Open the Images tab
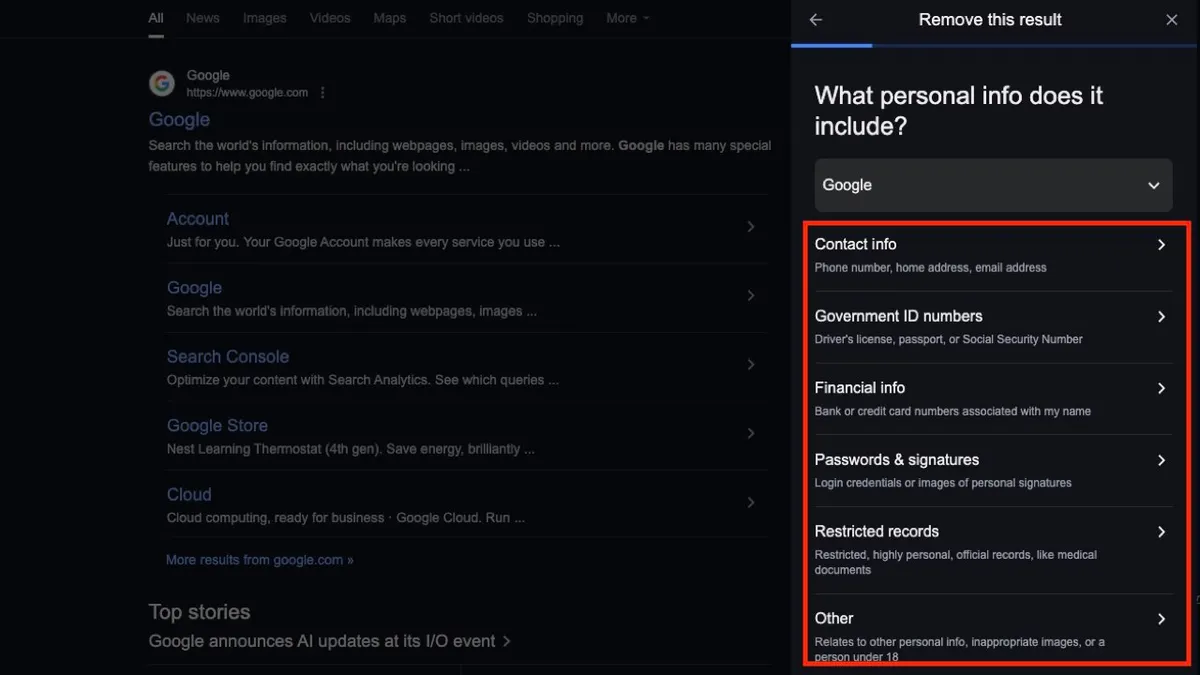 (x=264, y=18)
